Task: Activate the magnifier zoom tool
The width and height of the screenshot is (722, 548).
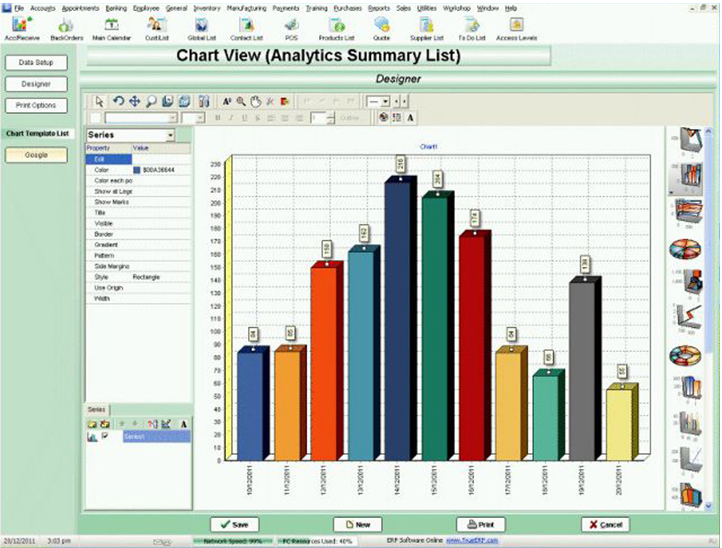Action: [x=151, y=101]
